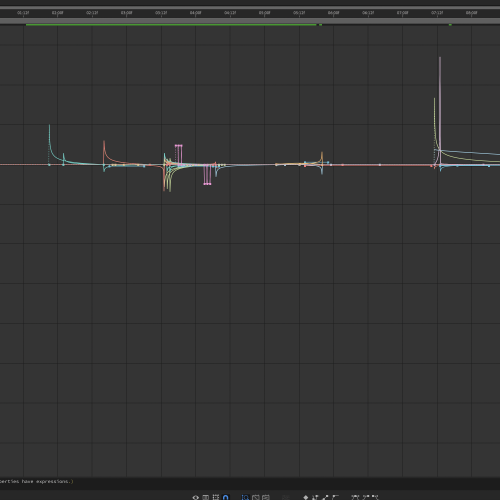Click the green work area bar
This screenshot has height=500, width=500.
pyautogui.click(x=171, y=24)
